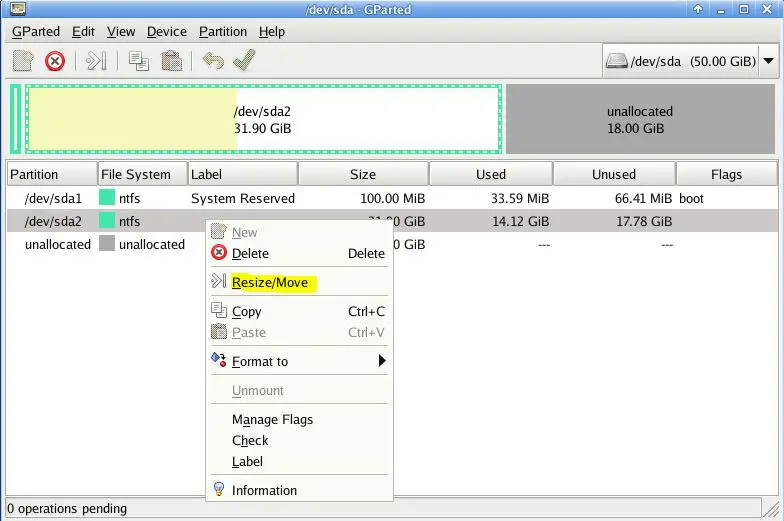Click the System Reserved label cell
784x521 pixels.
pyautogui.click(x=243, y=198)
